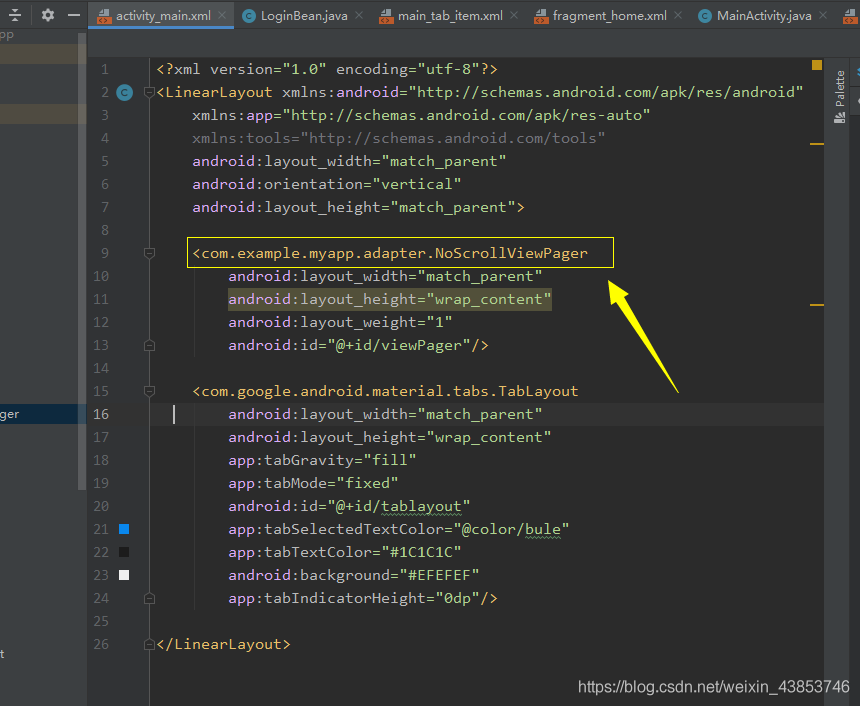Open the blue color swatch on line 21
This screenshot has width=860, height=706.
pos(124,529)
